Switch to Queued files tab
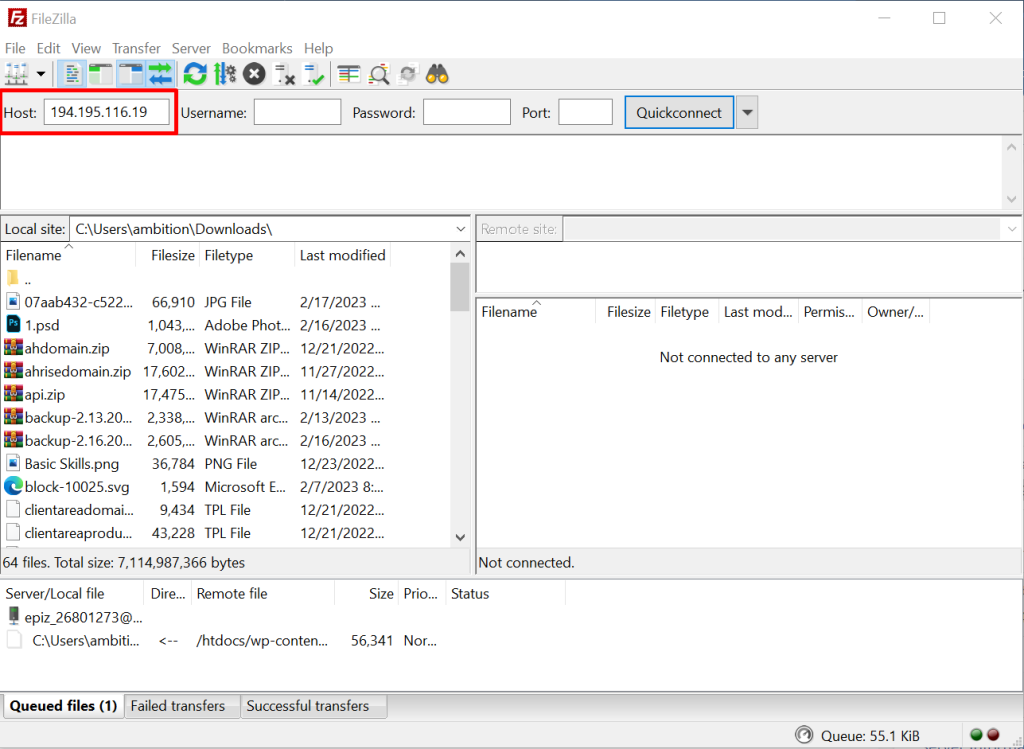Viewport: 1024px width, 749px height. [63, 706]
